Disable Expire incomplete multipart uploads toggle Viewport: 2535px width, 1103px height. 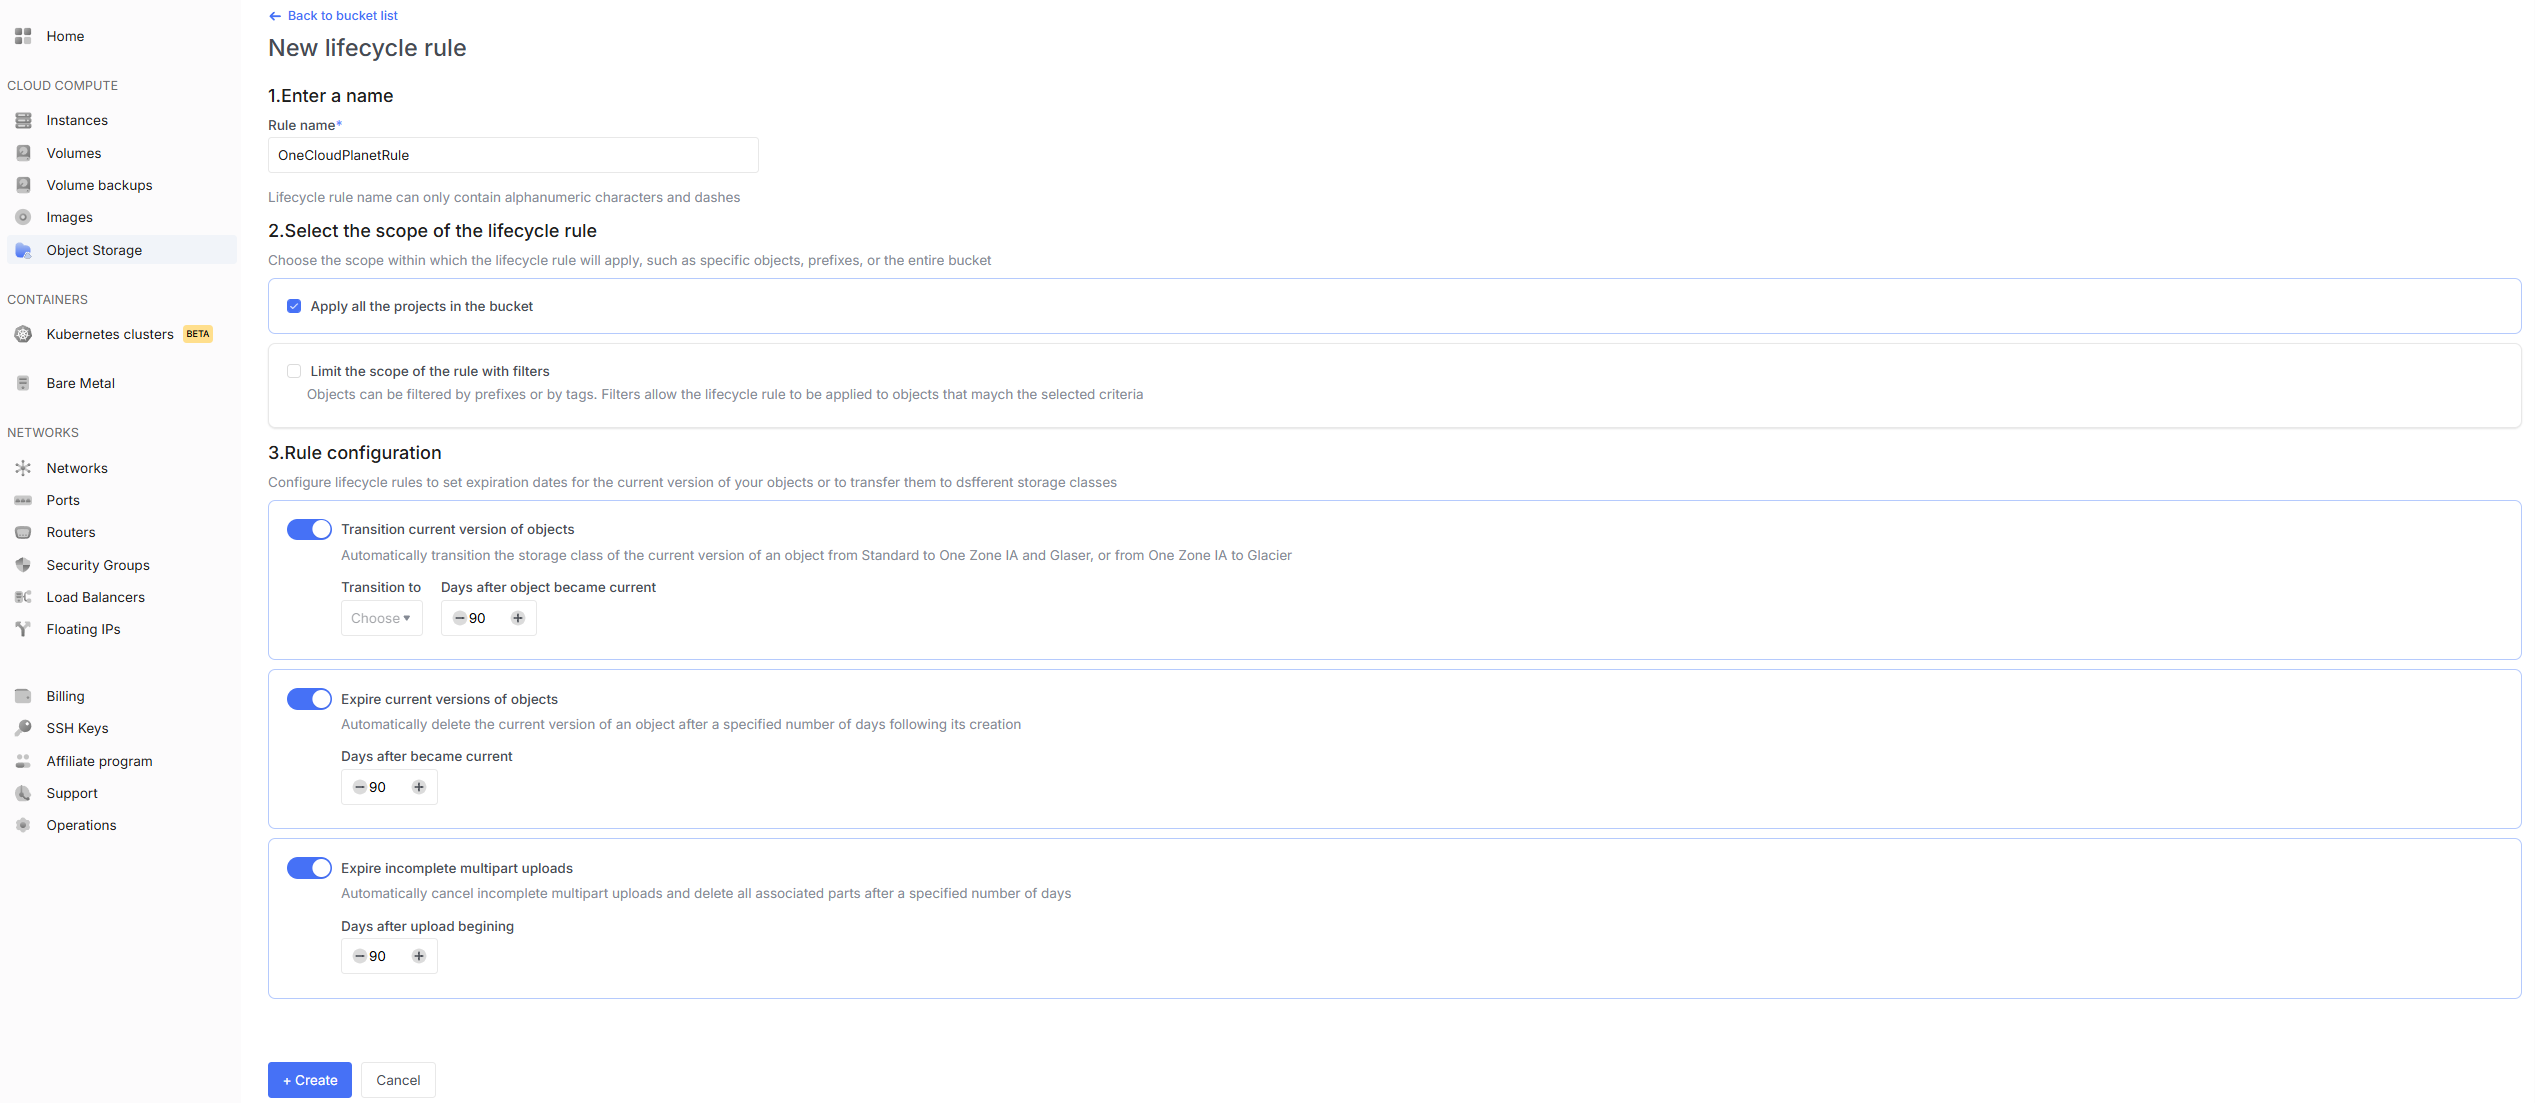[309, 868]
